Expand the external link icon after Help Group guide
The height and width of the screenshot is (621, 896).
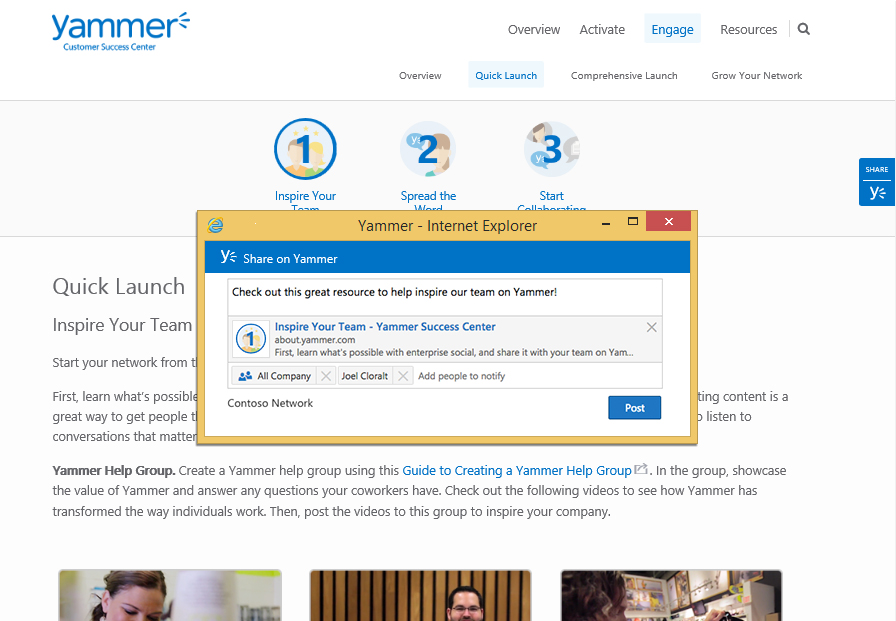coord(641,469)
